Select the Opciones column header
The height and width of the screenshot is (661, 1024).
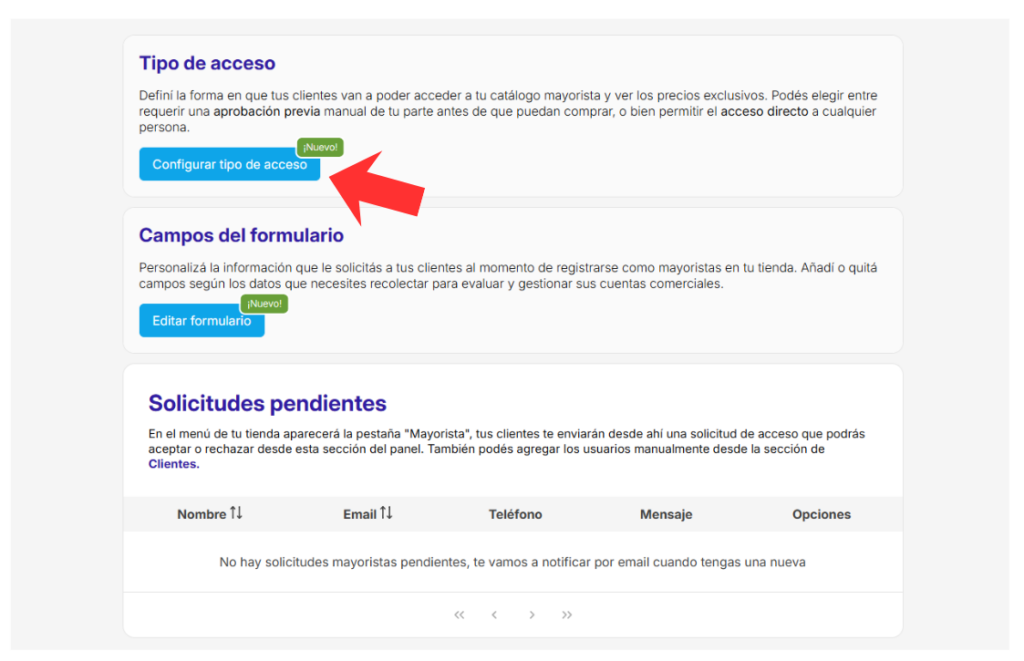tap(821, 514)
